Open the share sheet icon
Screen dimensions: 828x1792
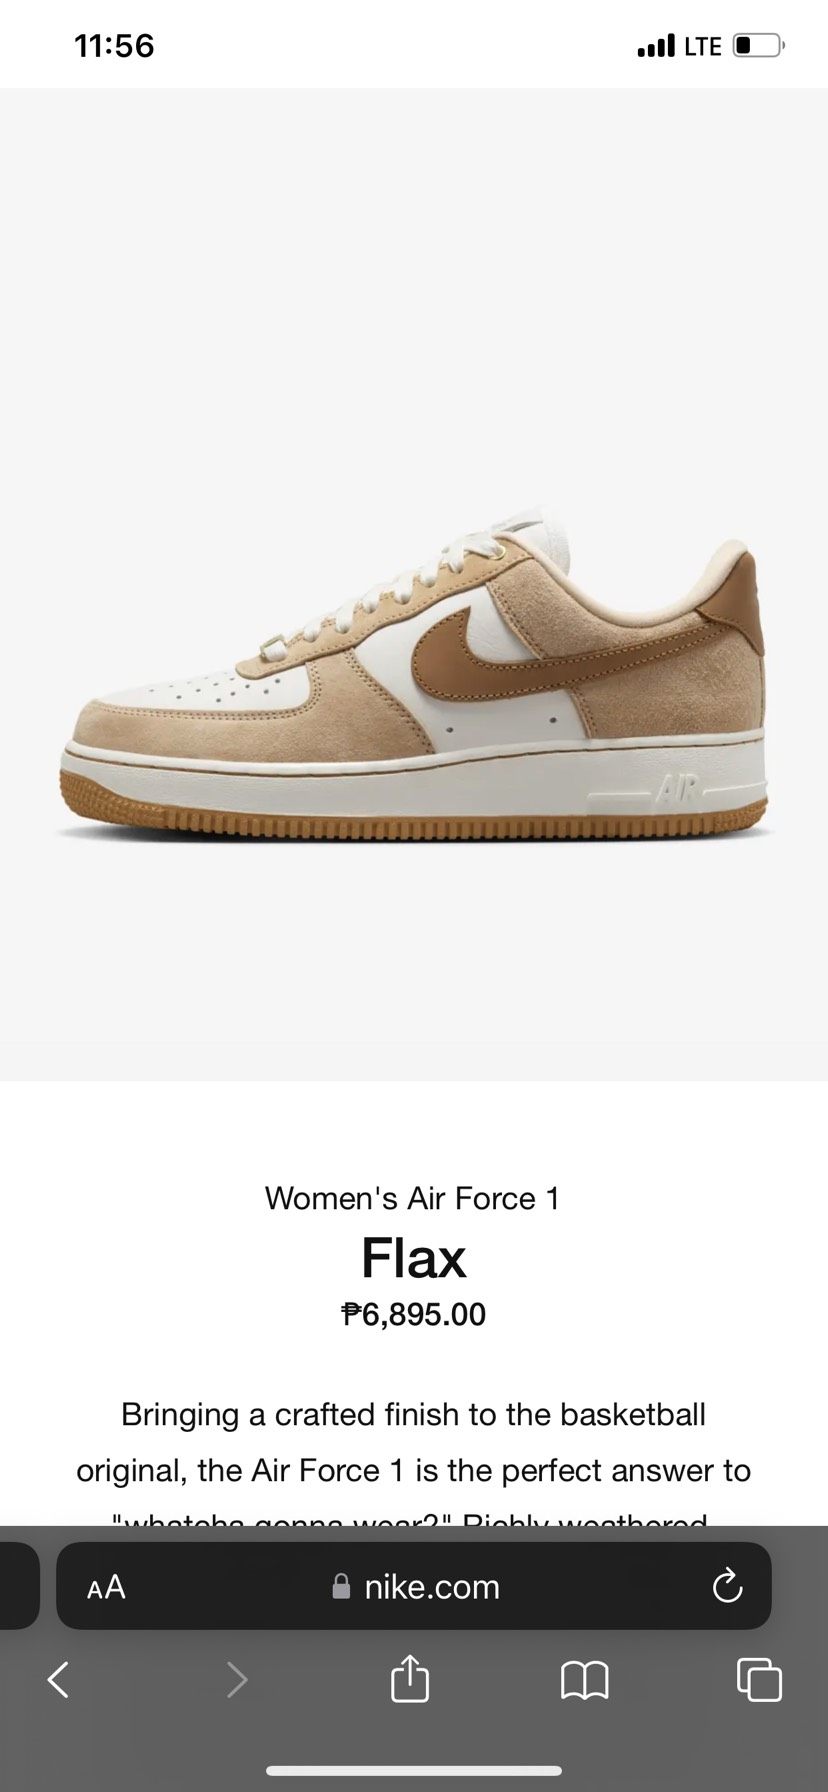[410, 1678]
